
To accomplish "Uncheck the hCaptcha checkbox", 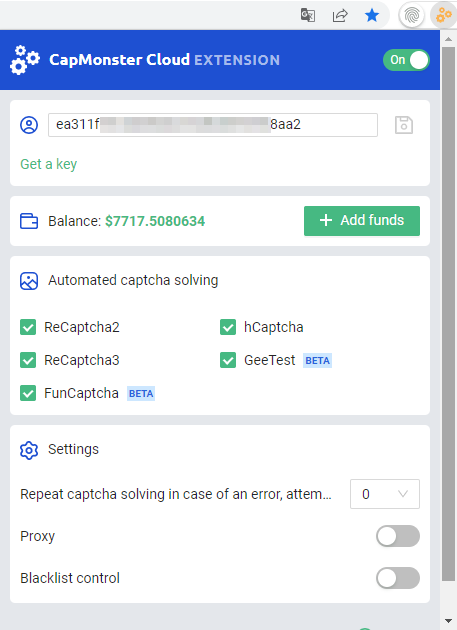I will [x=228, y=327].
